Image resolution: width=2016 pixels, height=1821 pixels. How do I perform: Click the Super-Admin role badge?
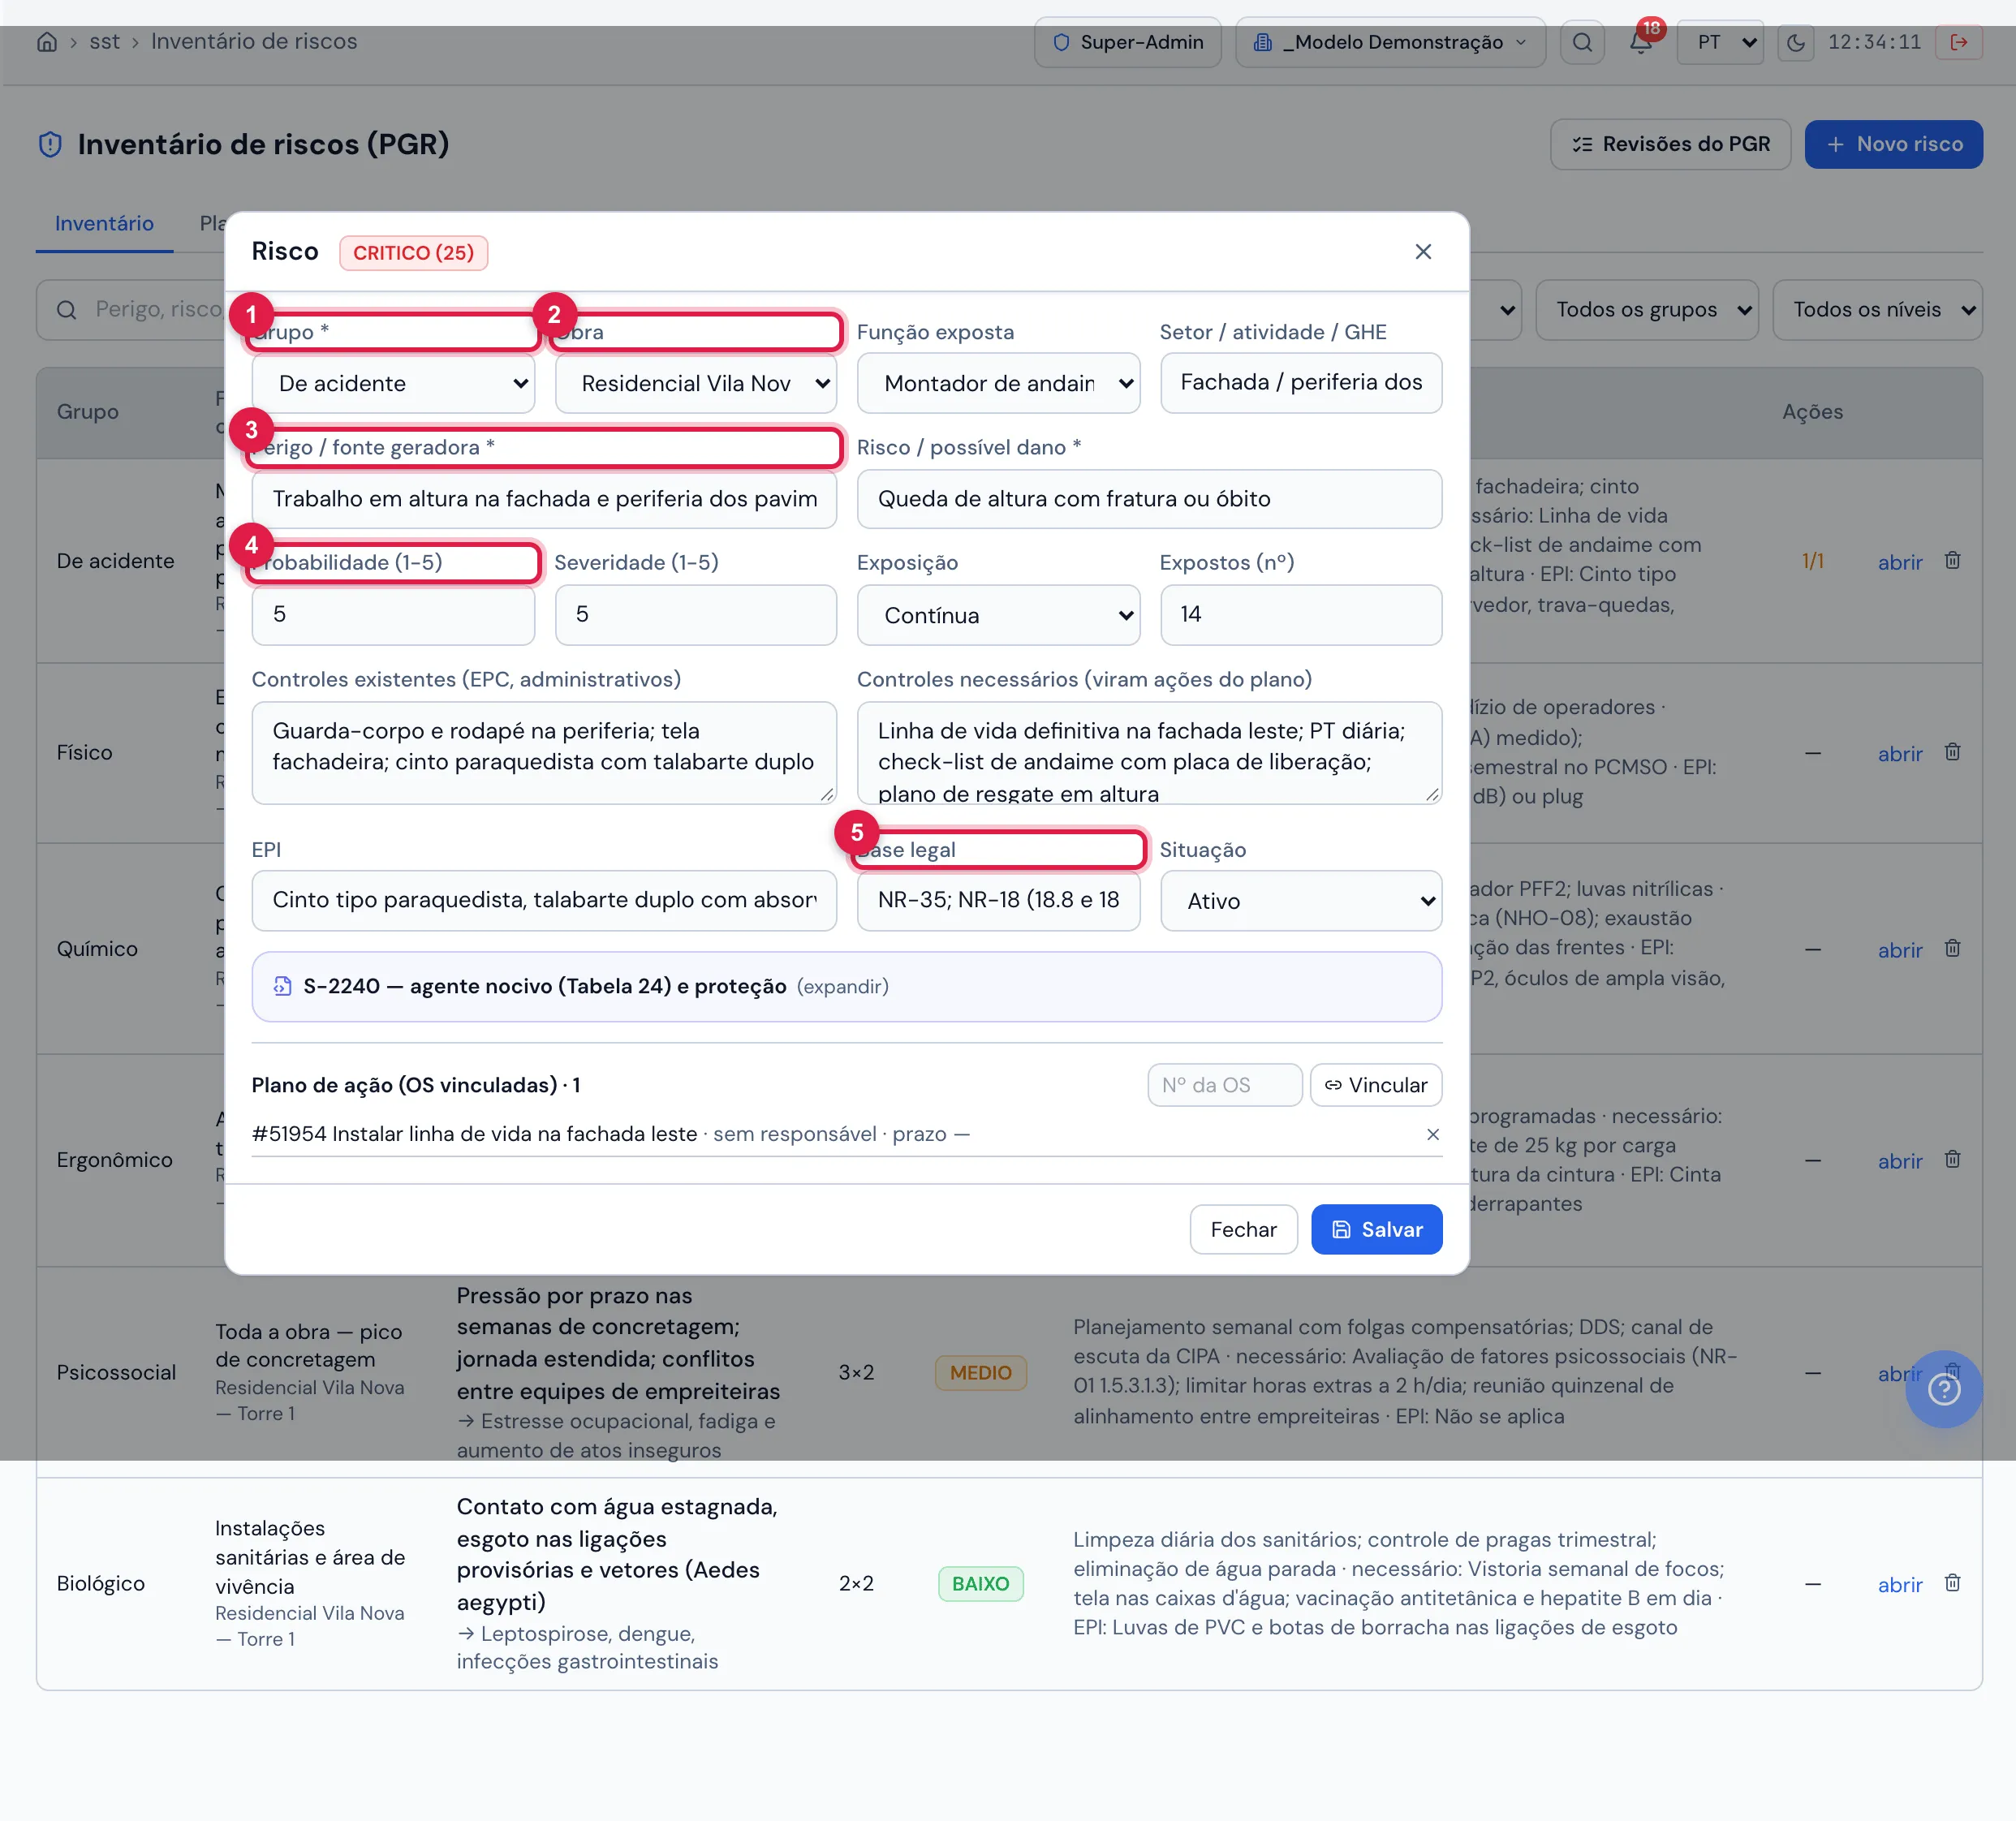point(1127,42)
